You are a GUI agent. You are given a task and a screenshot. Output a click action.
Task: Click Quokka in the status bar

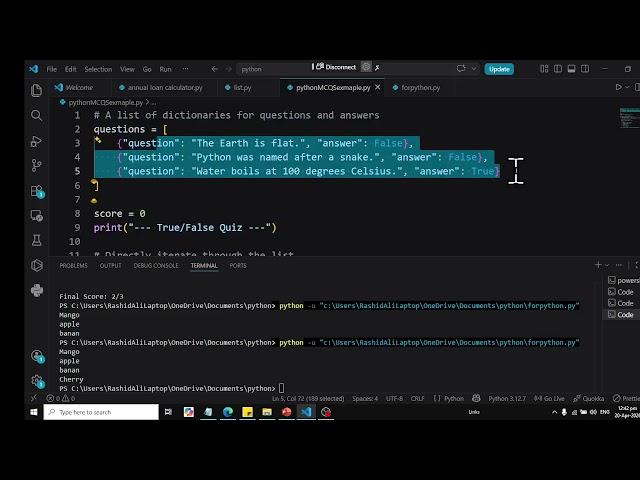(x=589, y=398)
